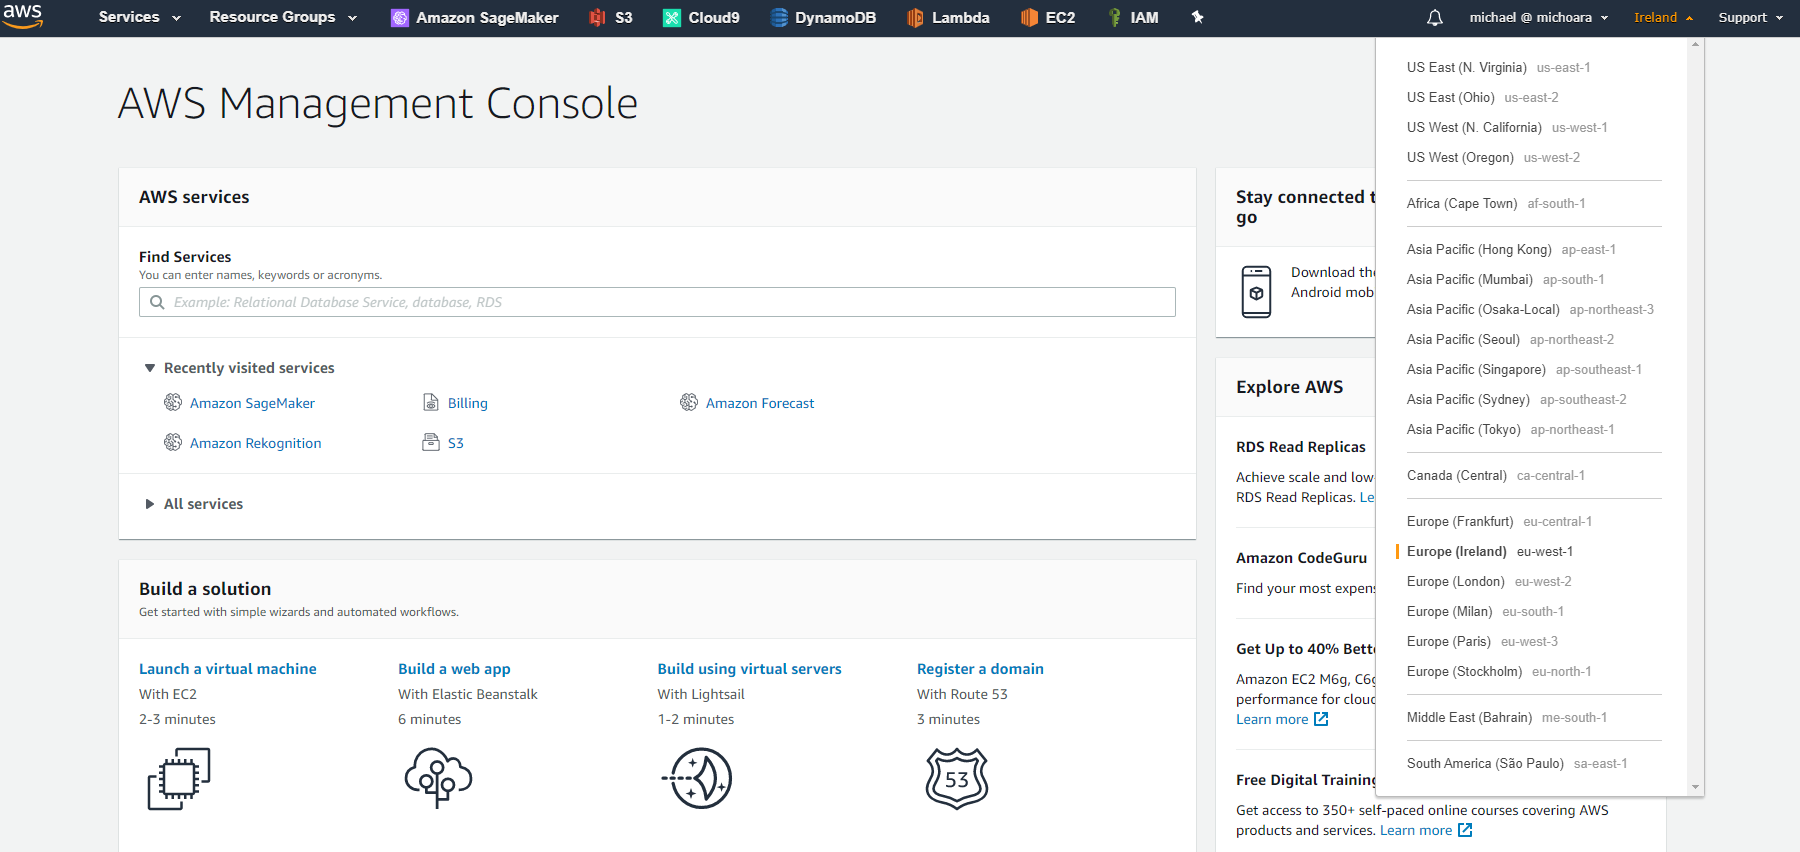Select Asia Pacific (Singapore) region
The width and height of the screenshot is (1800, 852).
[1524, 369]
